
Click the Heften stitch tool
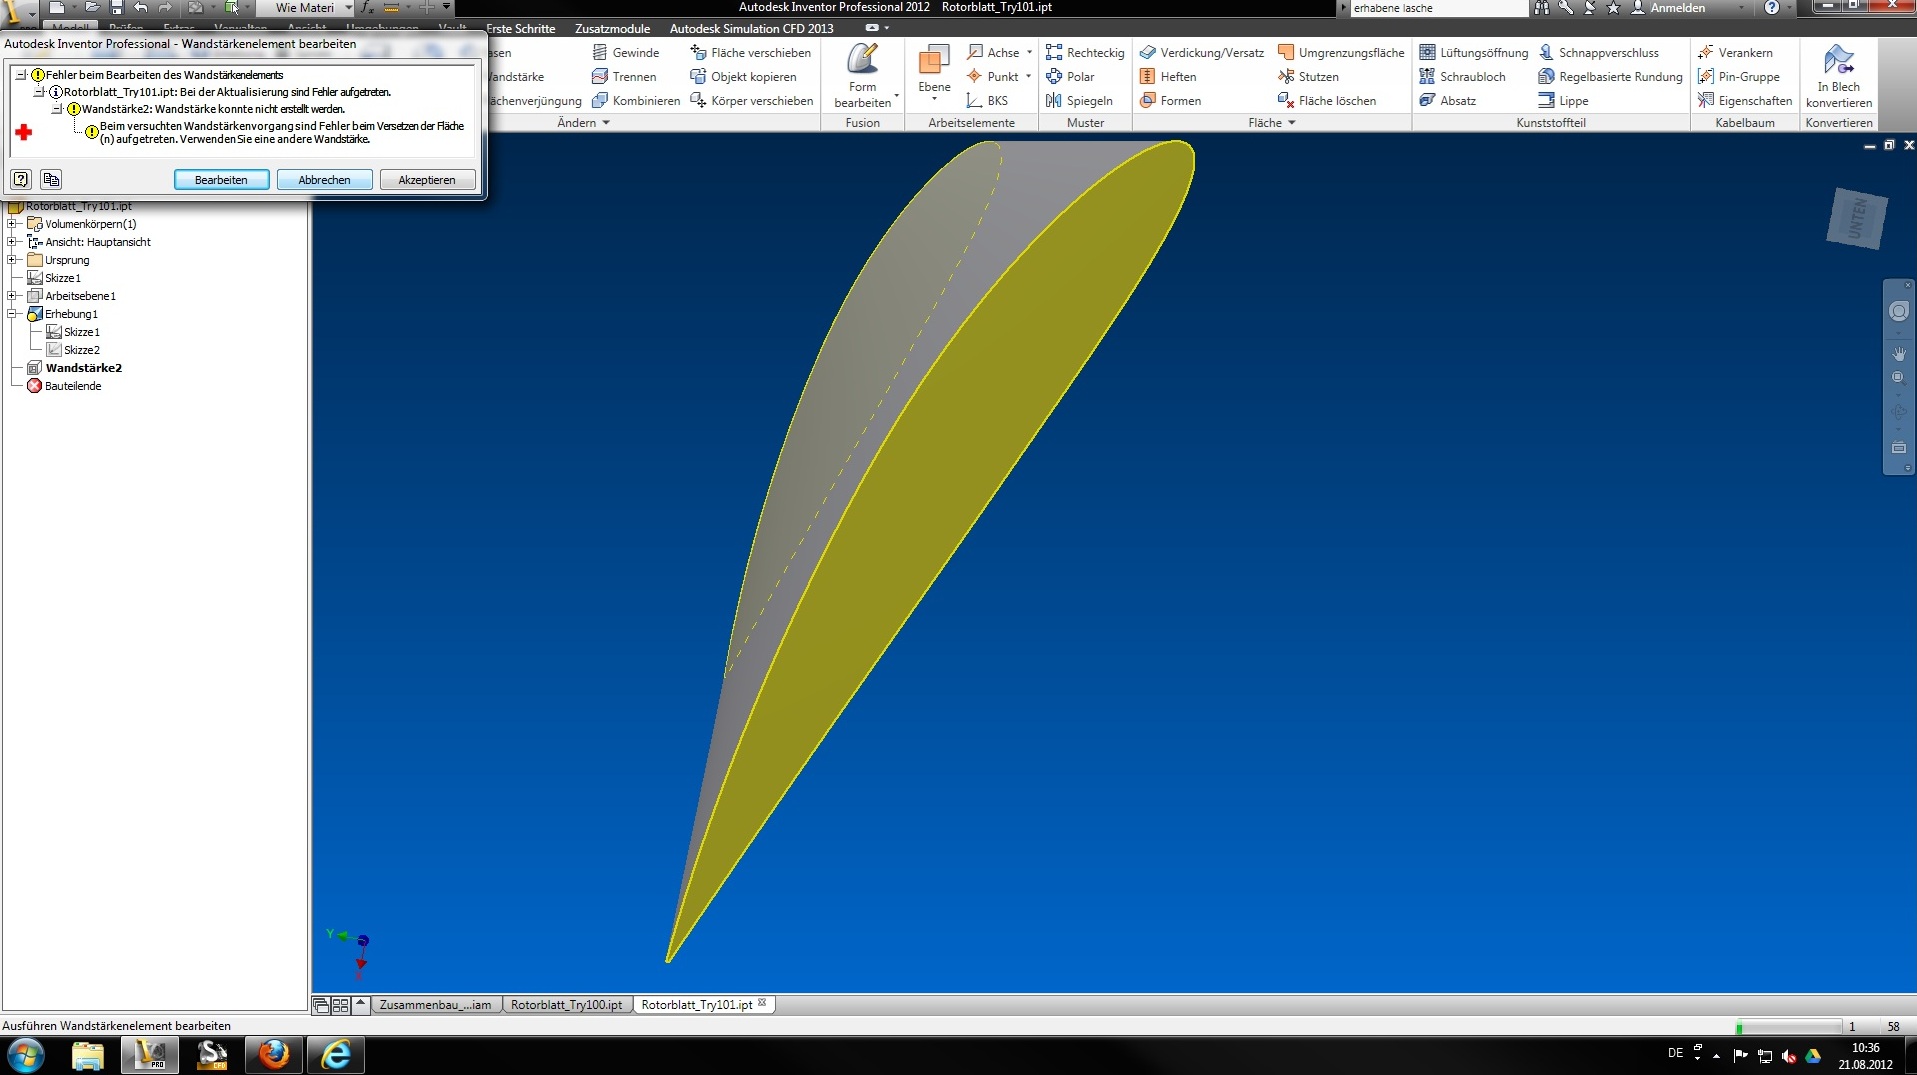(x=1168, y=76)
